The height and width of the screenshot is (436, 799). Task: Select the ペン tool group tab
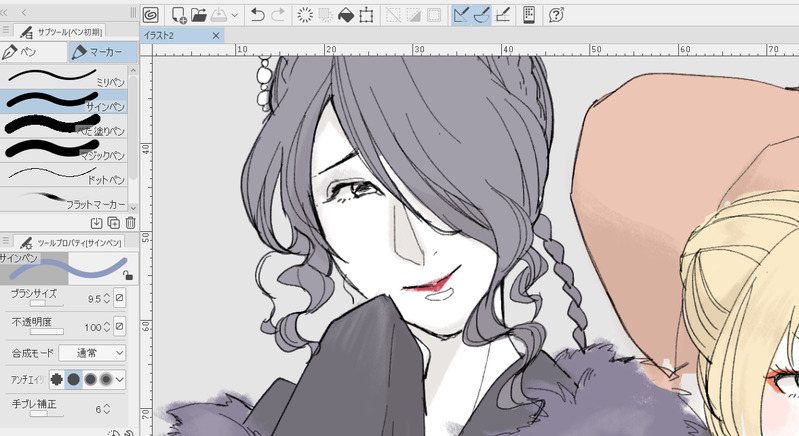(x=34, y=52)
